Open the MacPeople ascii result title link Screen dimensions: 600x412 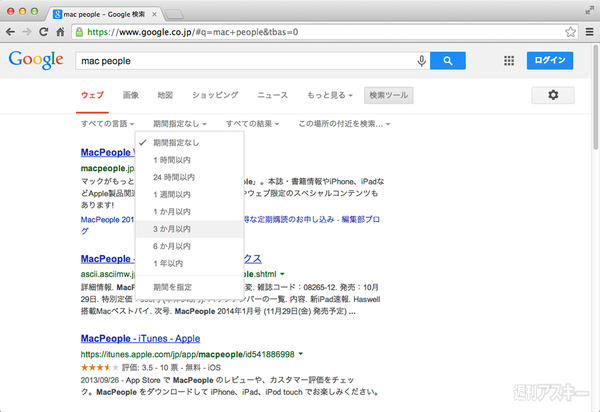click(108, 259)
